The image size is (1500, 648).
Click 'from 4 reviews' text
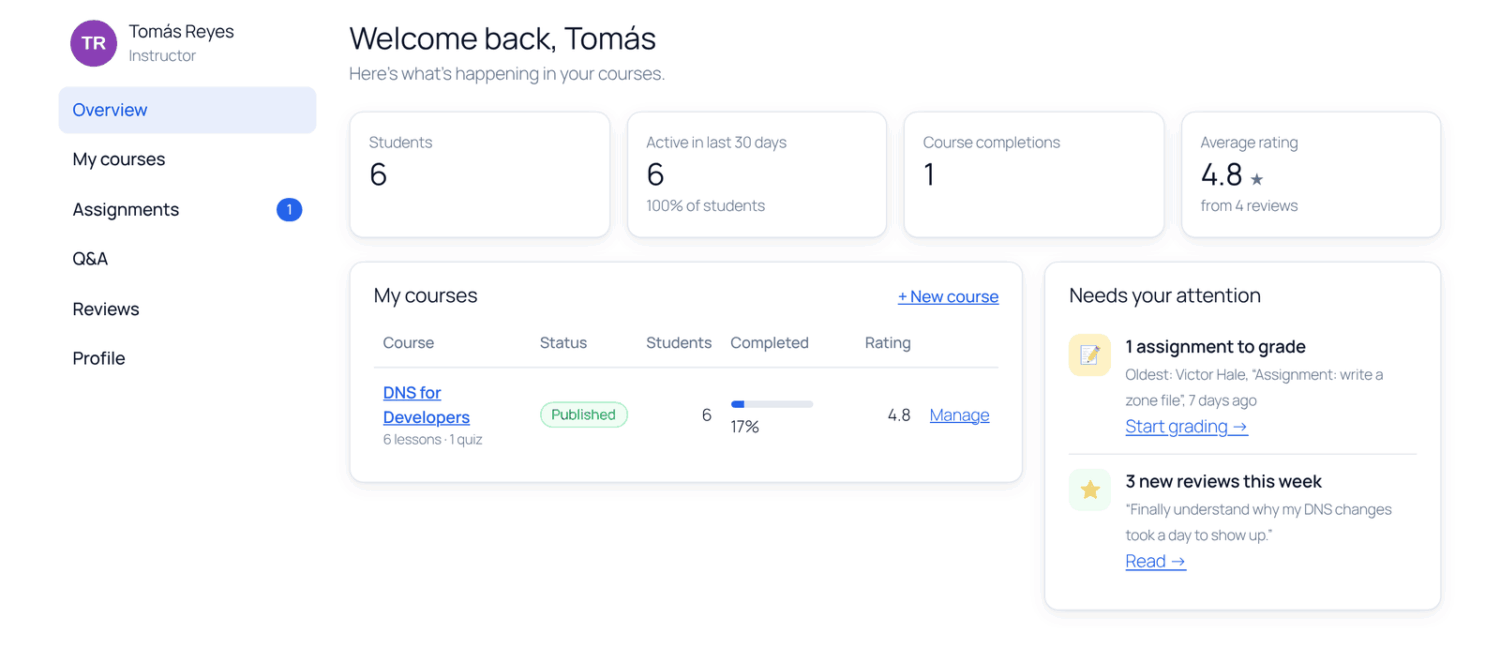[1249, 206]
